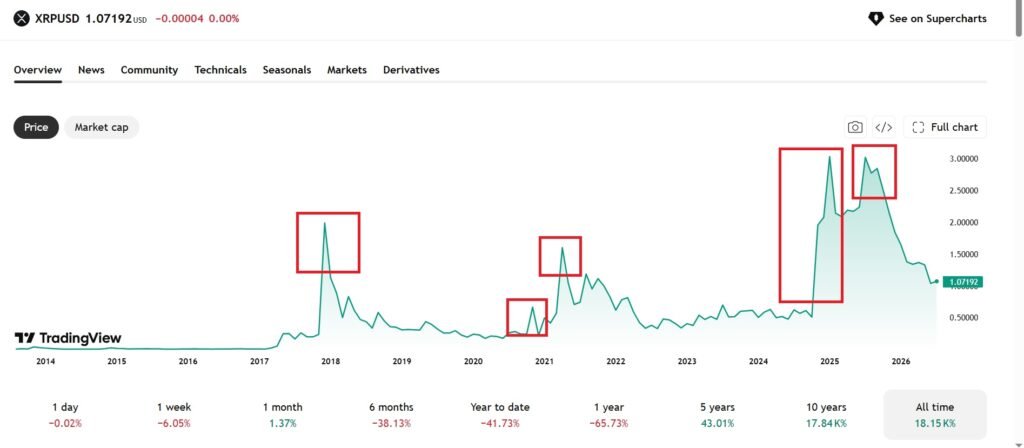Select the 1 day time range
The height and width of the screenshot is (448, 1024).
pyautogui.click(x=65, y=415)
